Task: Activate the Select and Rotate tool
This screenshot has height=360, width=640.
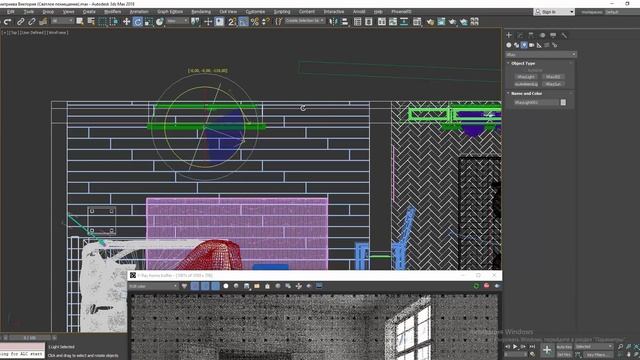Action: (138, 21)
